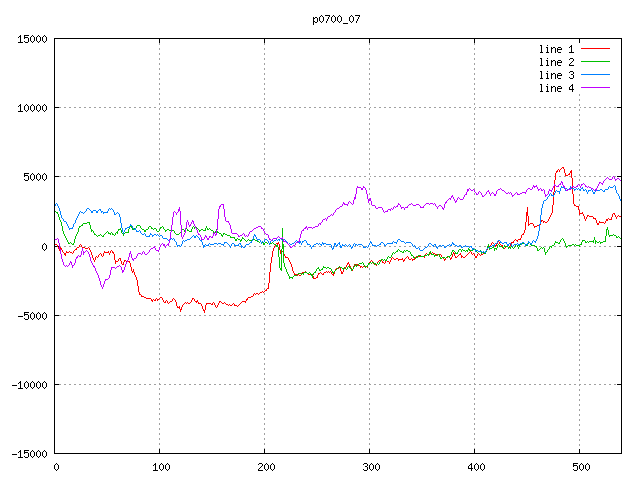Select the 'line 3' legend label

click(x=556, y=76)
